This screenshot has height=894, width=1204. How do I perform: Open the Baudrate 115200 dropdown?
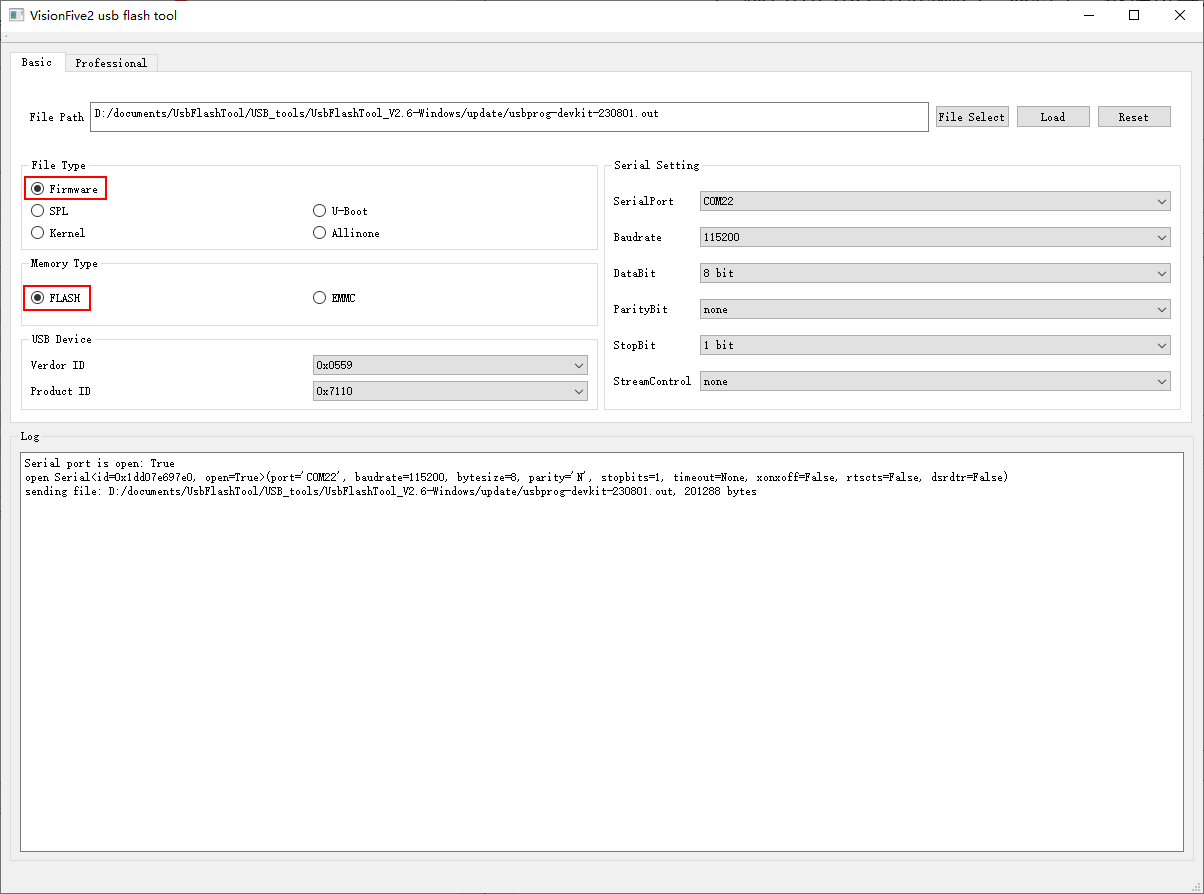point(935,238)
